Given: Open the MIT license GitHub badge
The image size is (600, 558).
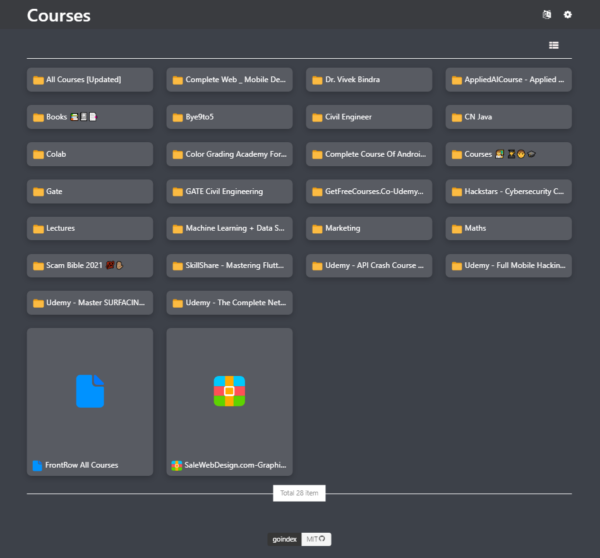Looking at the screenshot, I should coord(316,539).
